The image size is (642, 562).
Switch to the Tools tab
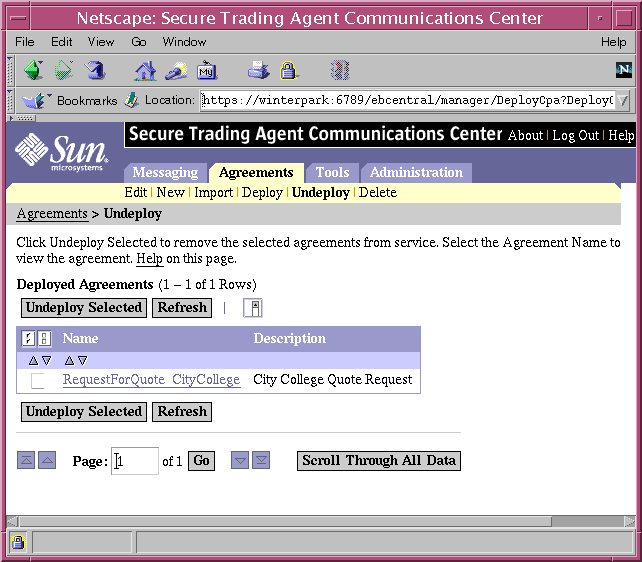click(332, 173)
